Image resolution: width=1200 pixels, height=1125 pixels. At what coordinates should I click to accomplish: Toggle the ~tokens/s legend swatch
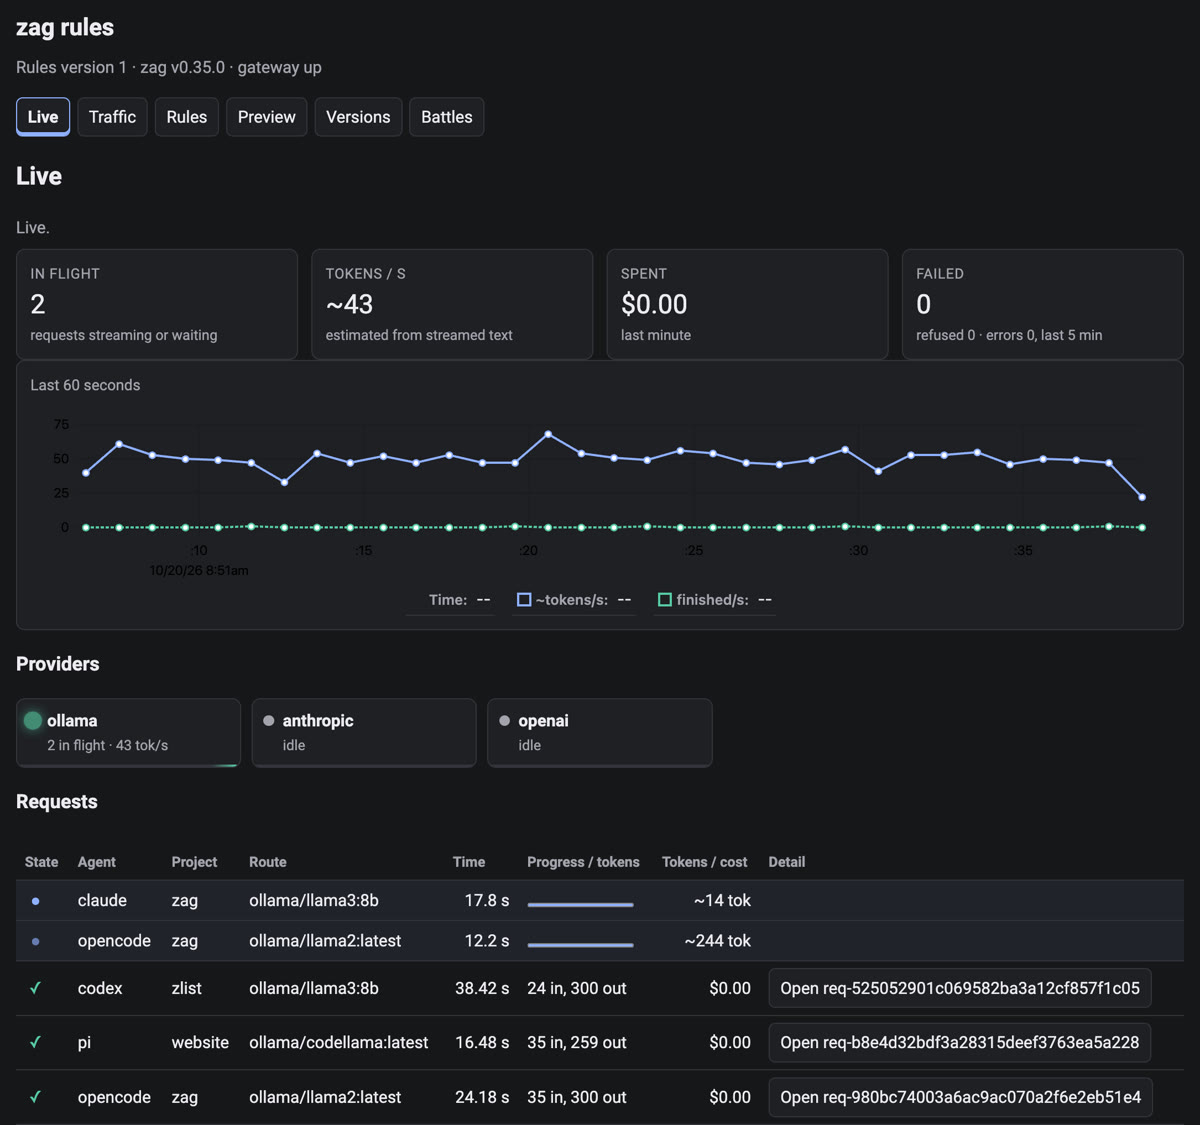click(524, 600)
